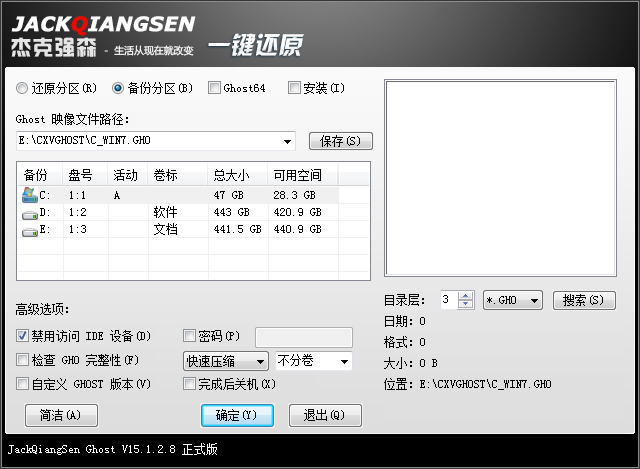Open the 快速压缩 compression dropdown
The width and height of the screenshot is (640, 469).
226,361
